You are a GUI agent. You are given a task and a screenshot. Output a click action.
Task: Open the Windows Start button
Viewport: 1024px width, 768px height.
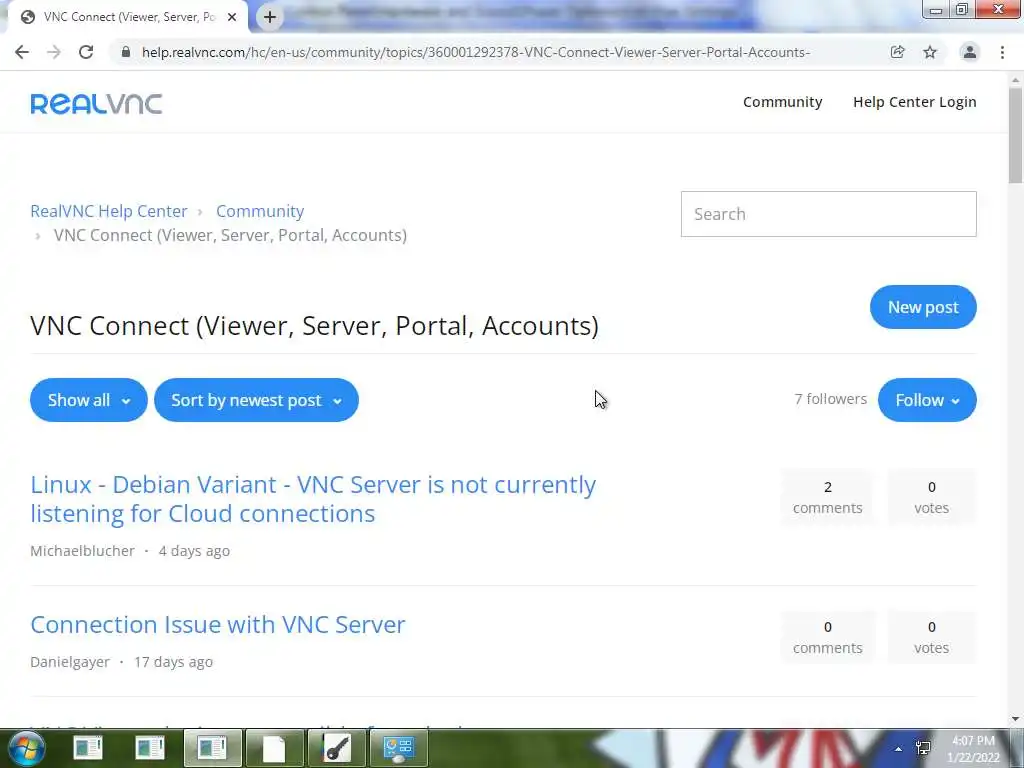point(27,748)
